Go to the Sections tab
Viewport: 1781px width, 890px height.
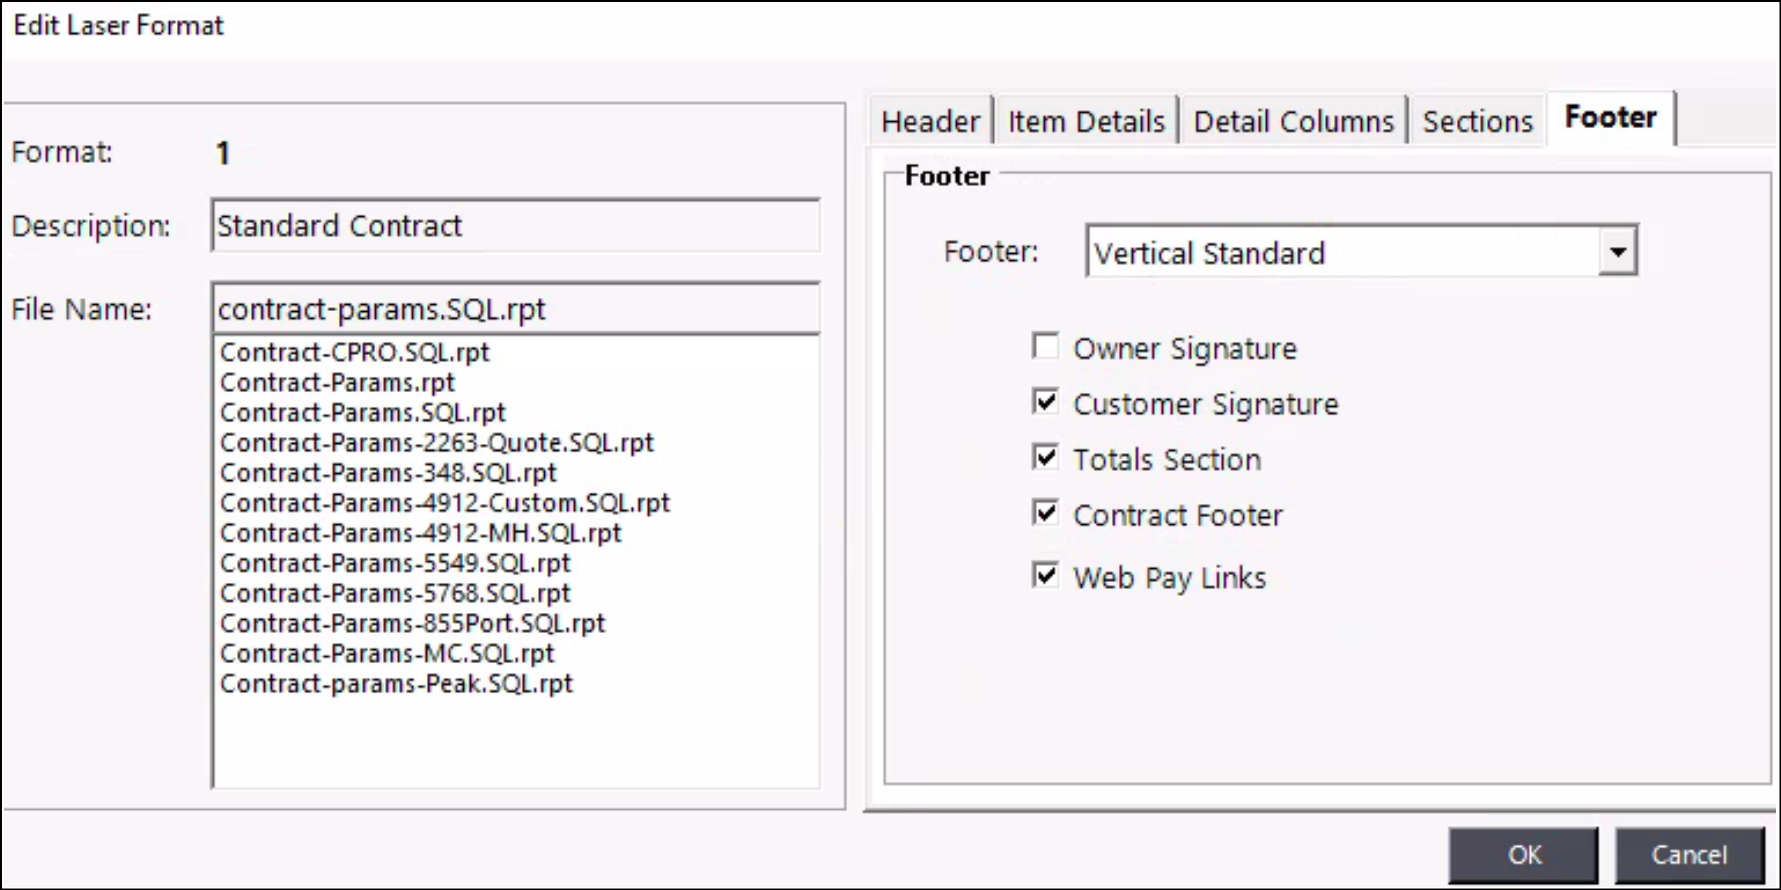[1477, 122]
